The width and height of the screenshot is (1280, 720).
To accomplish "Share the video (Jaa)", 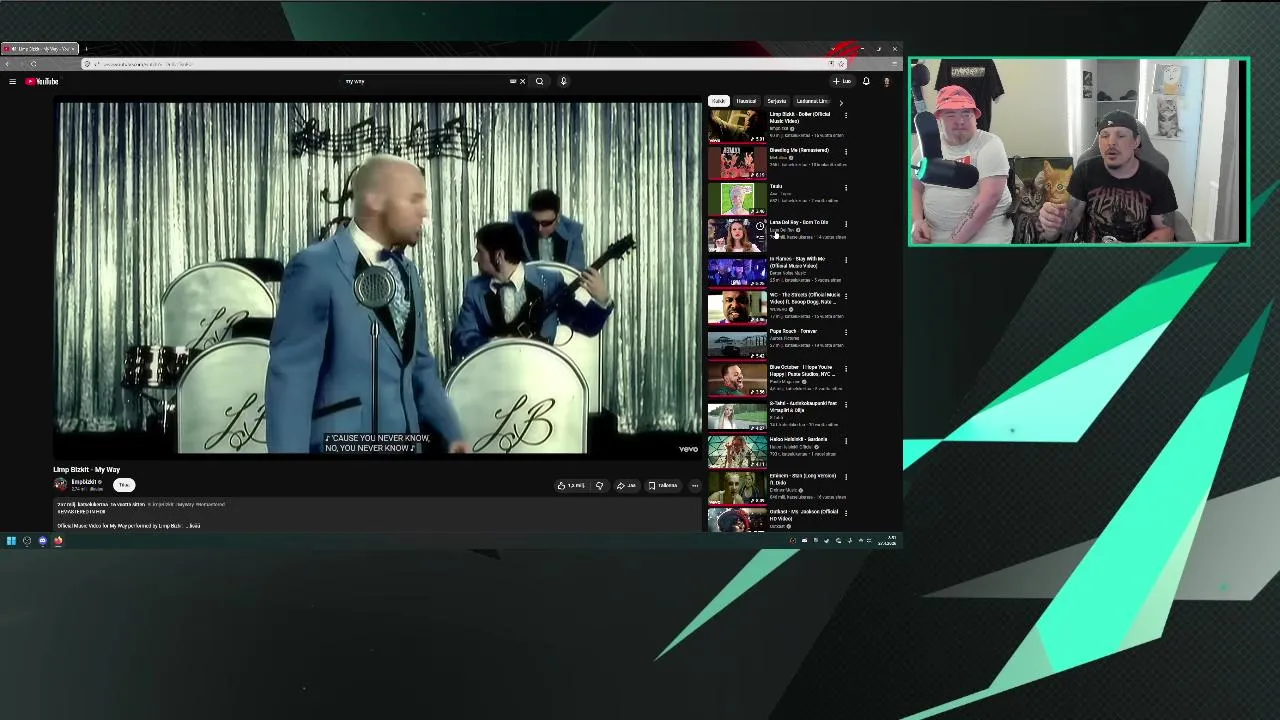I will coord(626,485).
